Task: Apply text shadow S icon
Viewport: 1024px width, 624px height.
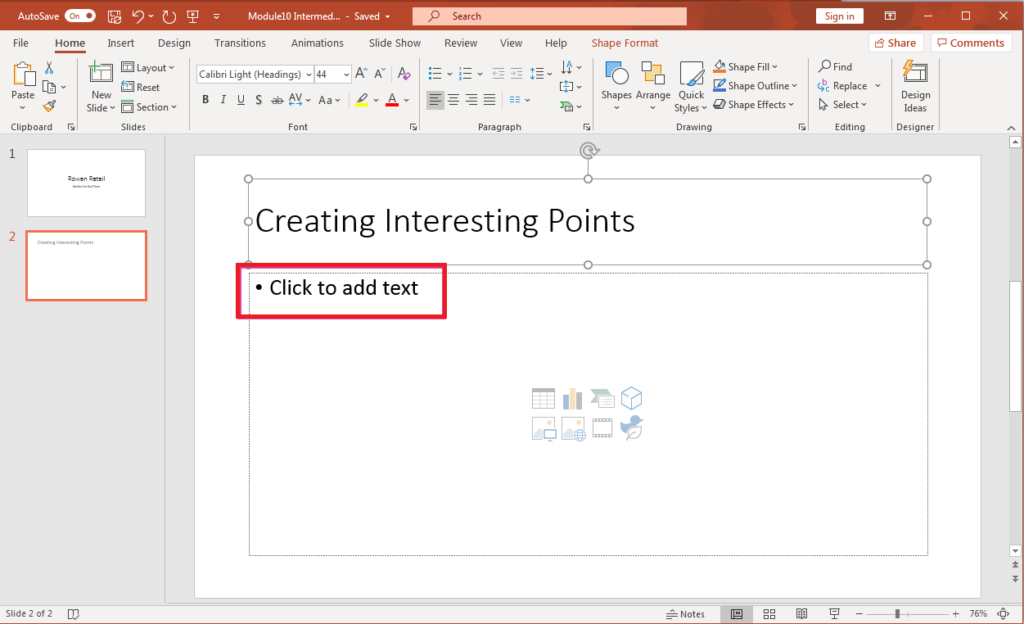Action: (259, 100)
